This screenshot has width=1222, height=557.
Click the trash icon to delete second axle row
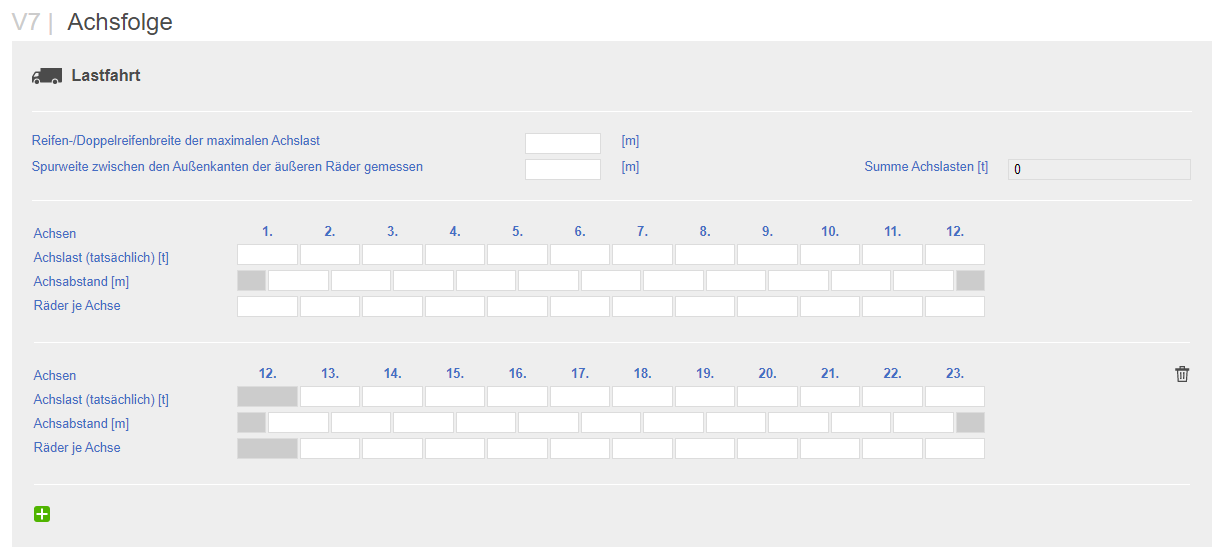point(1182,374)
